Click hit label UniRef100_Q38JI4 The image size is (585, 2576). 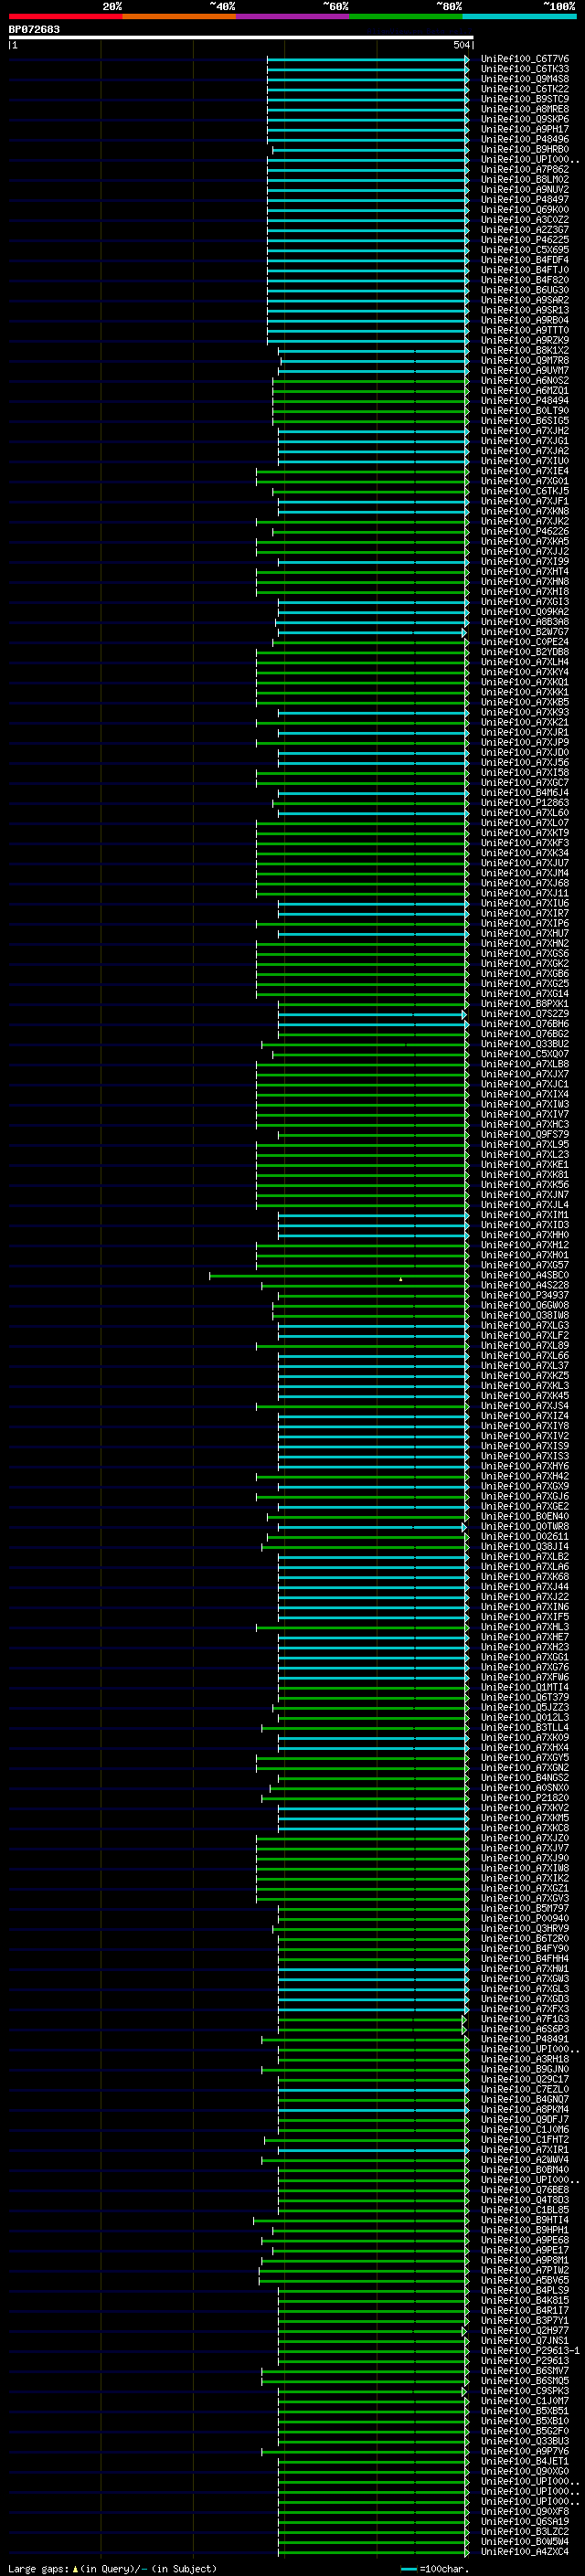point(524,1546)
